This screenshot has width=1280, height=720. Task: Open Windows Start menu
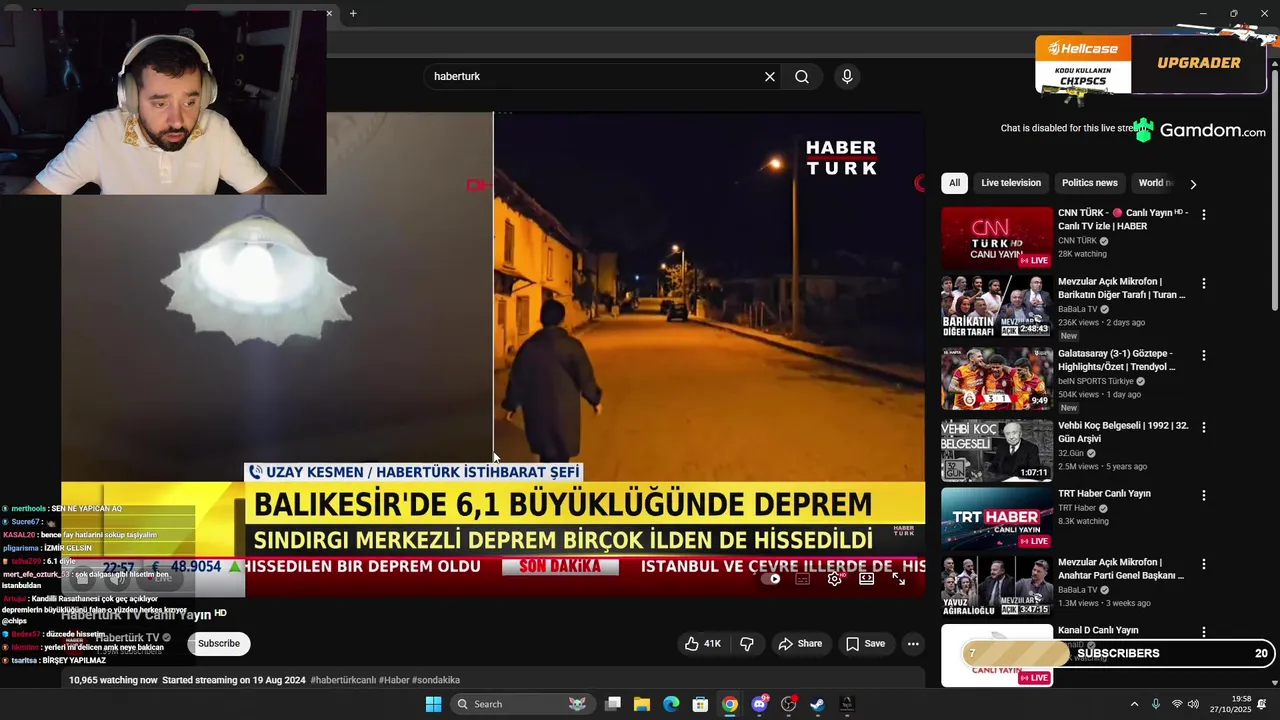(x=433, y=704)
